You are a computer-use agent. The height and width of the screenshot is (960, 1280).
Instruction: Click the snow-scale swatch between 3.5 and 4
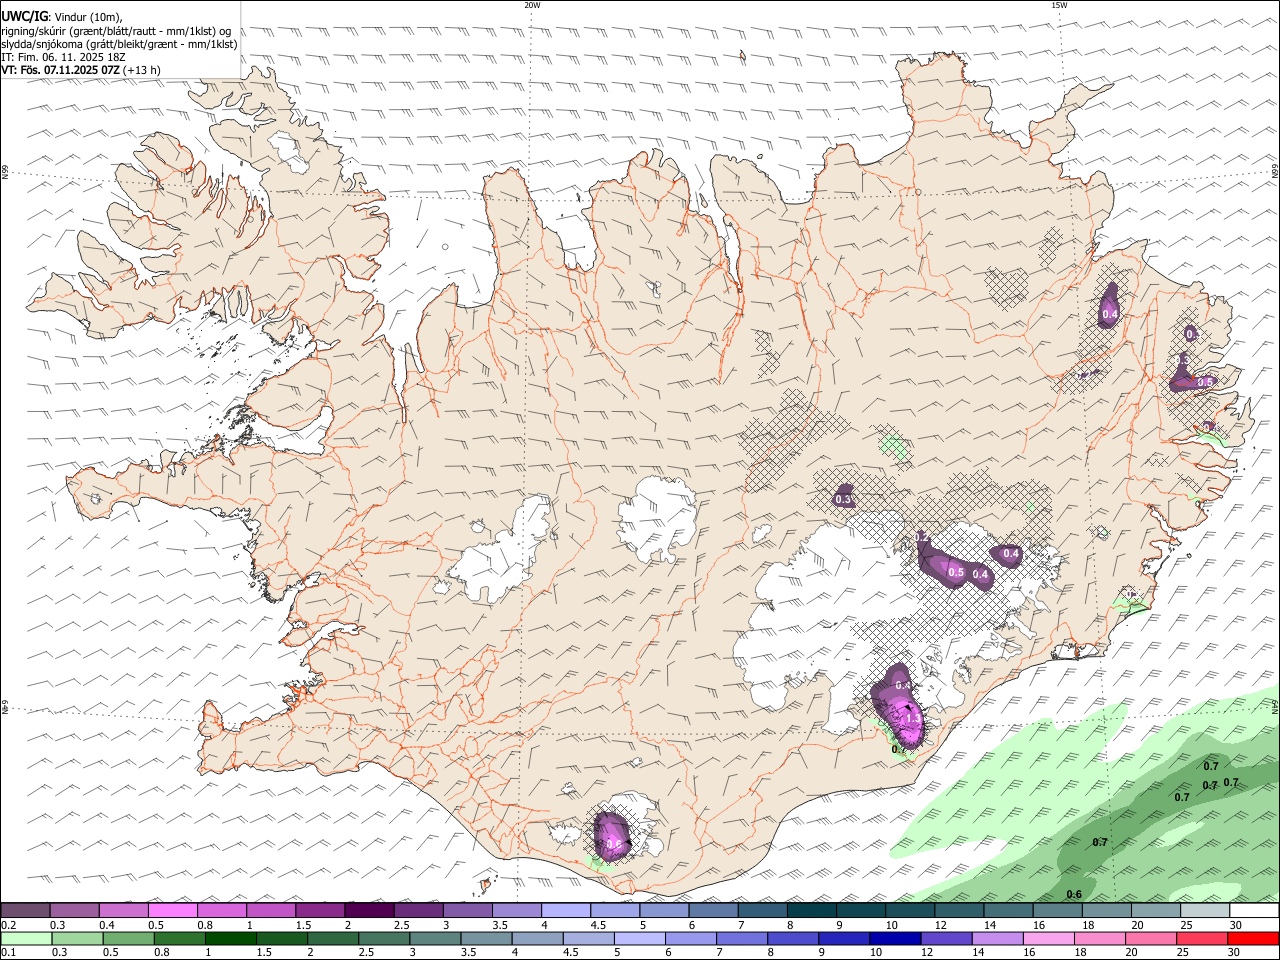(x=517, y=911)
